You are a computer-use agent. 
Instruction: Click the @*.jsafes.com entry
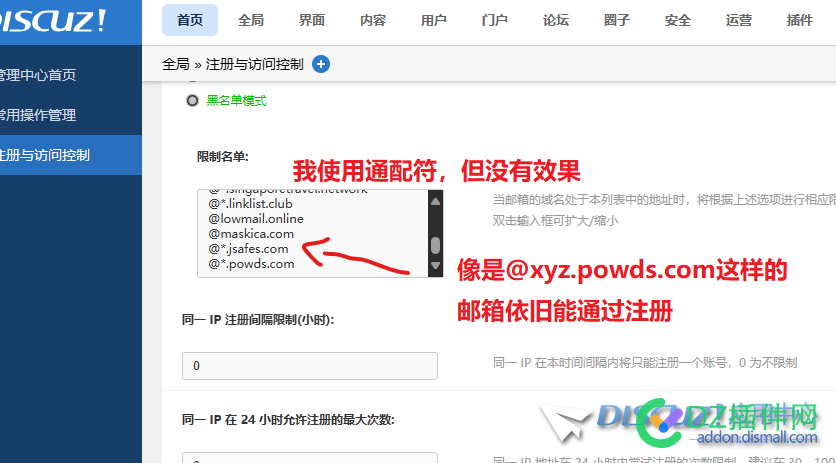coord(248,249)
